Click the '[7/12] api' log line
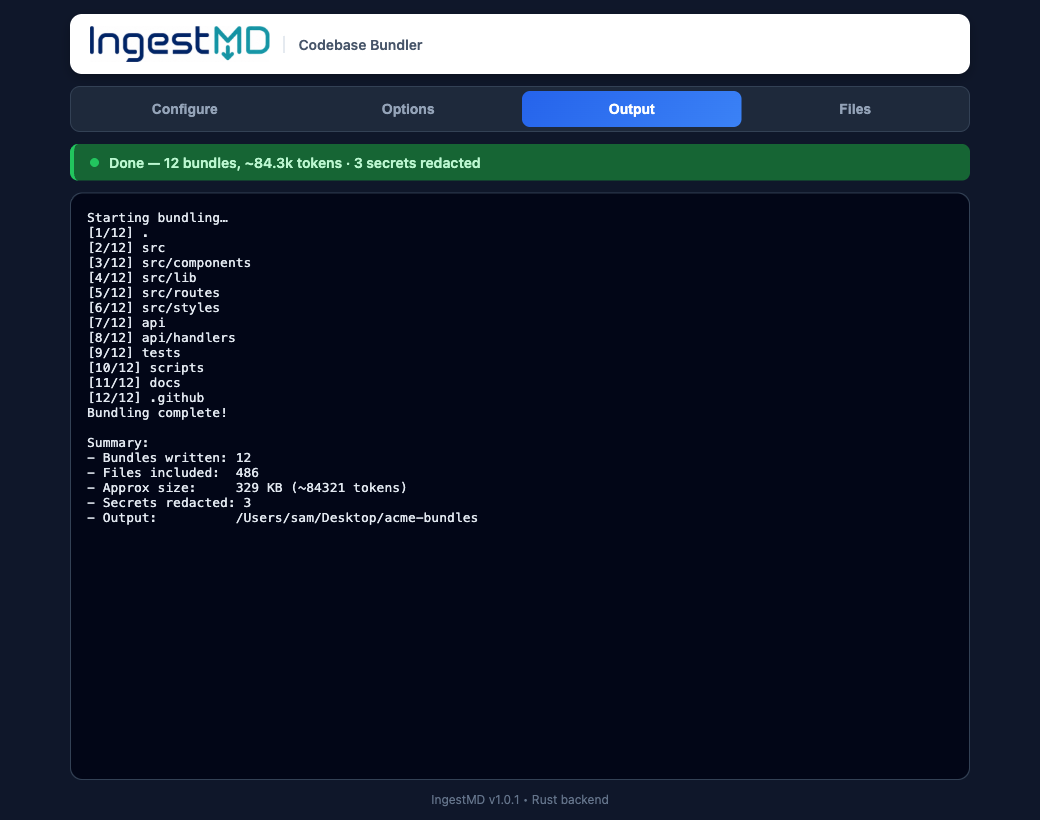1040x820 pixels. 126,322
